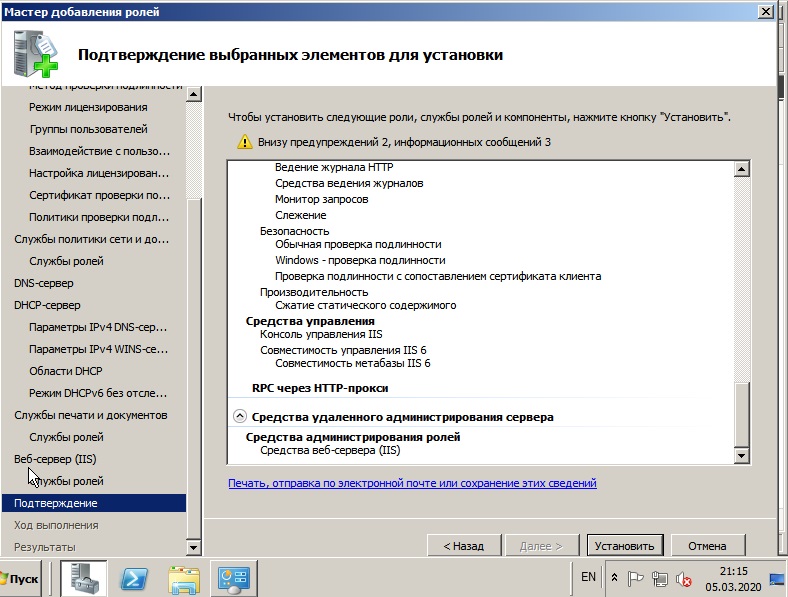Select Области DHCP step
788x597 pixels.
coord(66,371)
